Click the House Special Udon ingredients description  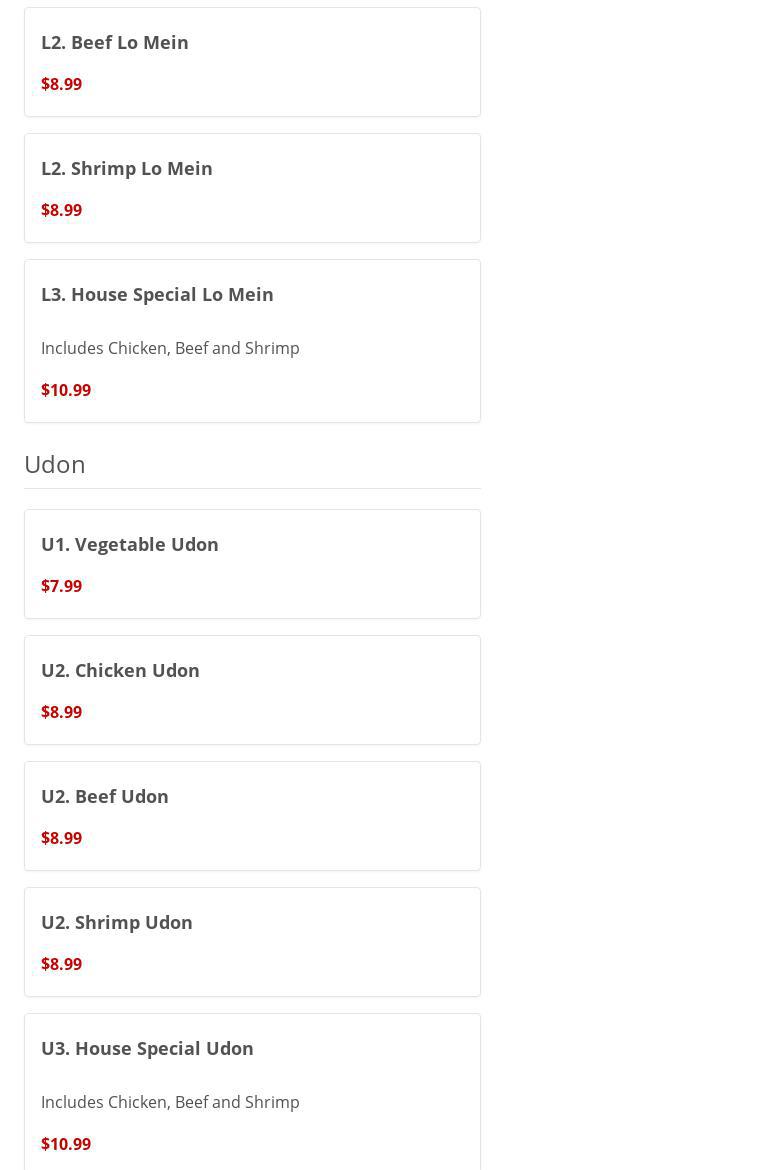coord(170,1102)
